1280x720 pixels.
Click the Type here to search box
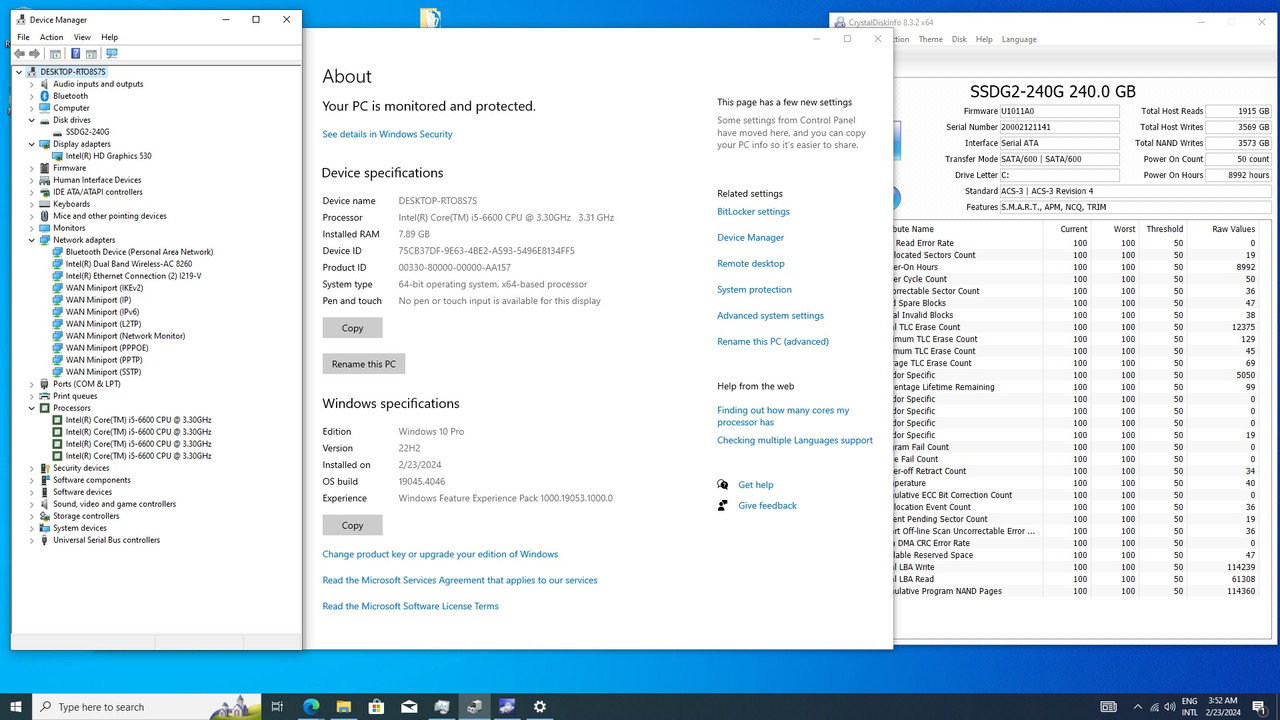click(x=147, y=706)
